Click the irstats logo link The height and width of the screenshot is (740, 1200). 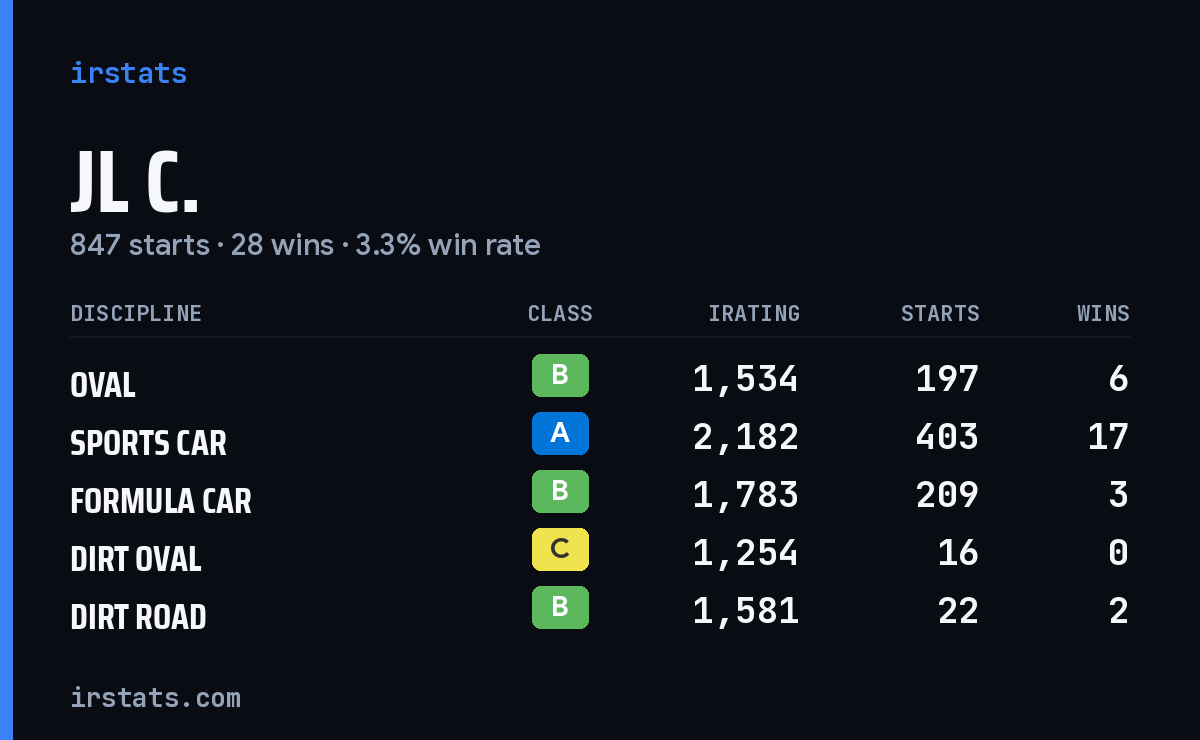pos(128,73)
